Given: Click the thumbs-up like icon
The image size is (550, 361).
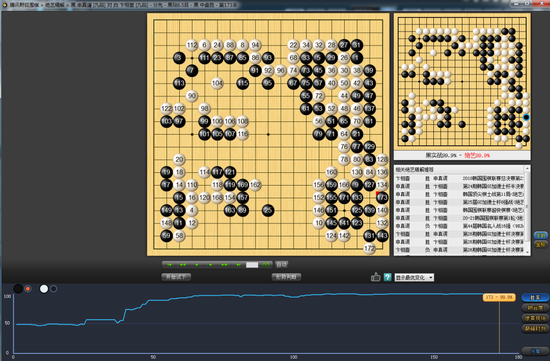Looking at the screenshot, I should (375, 277).
